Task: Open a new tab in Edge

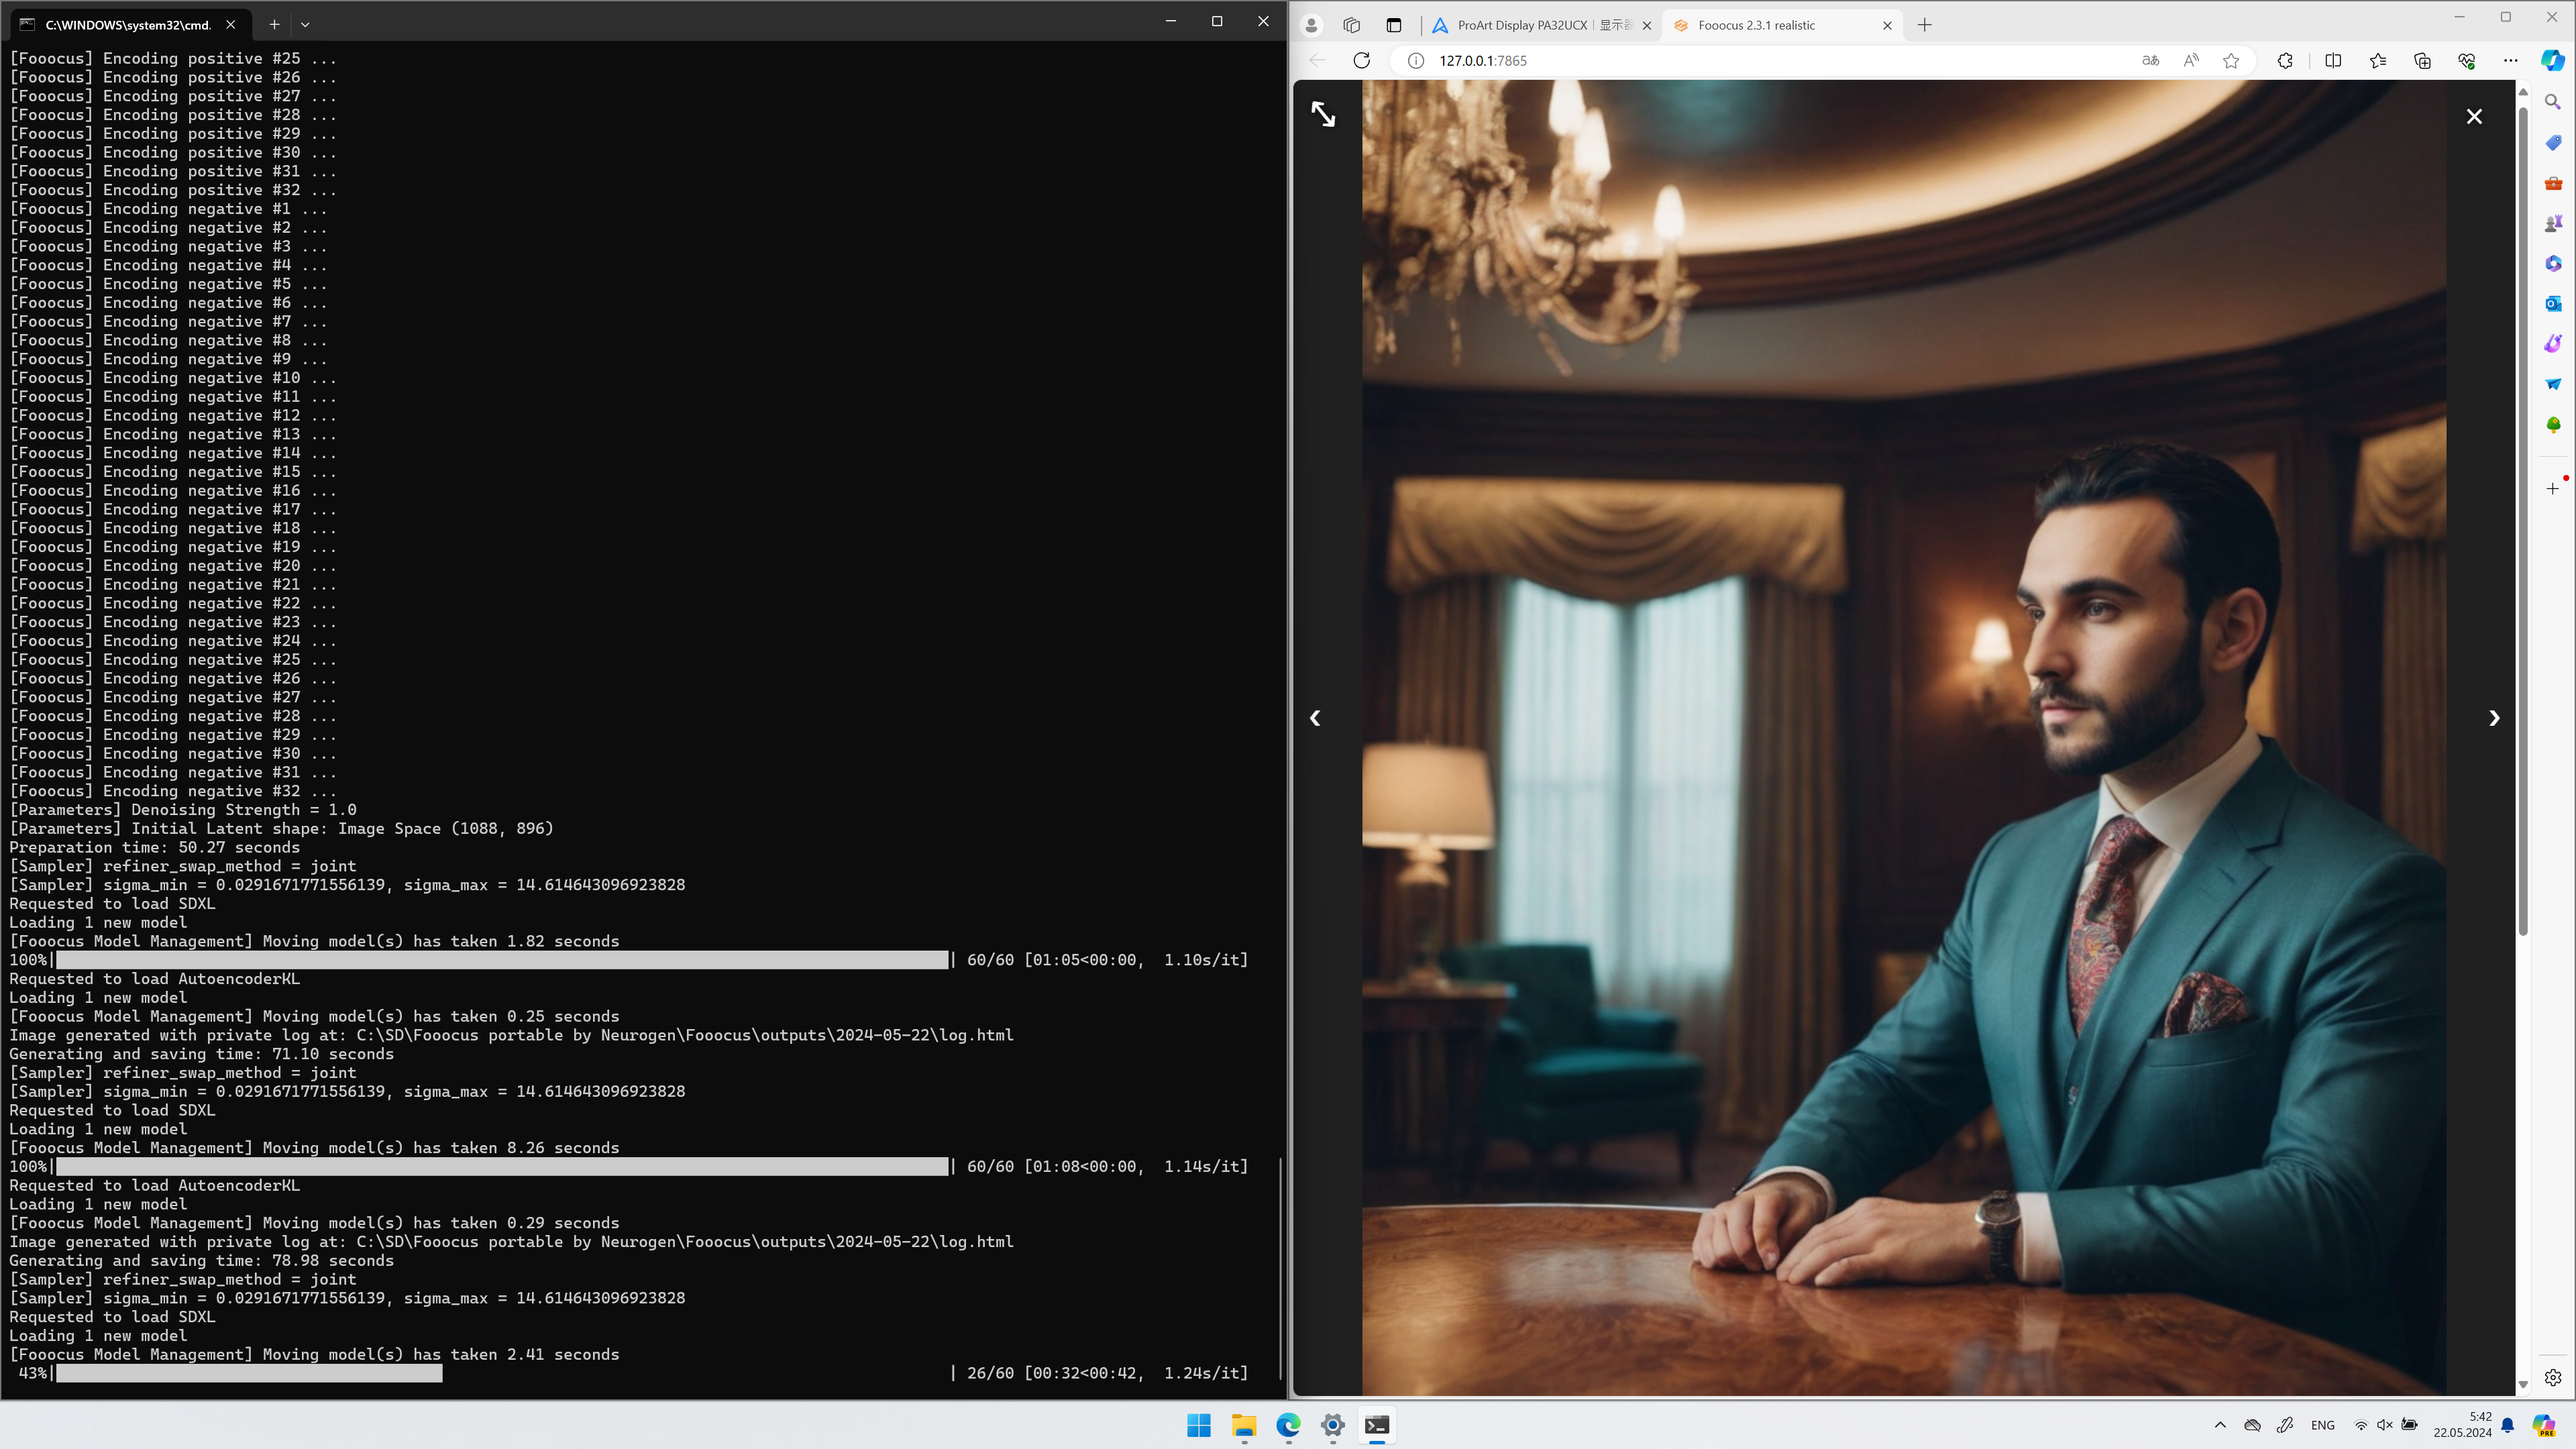Action: [x=1925, y=25]
